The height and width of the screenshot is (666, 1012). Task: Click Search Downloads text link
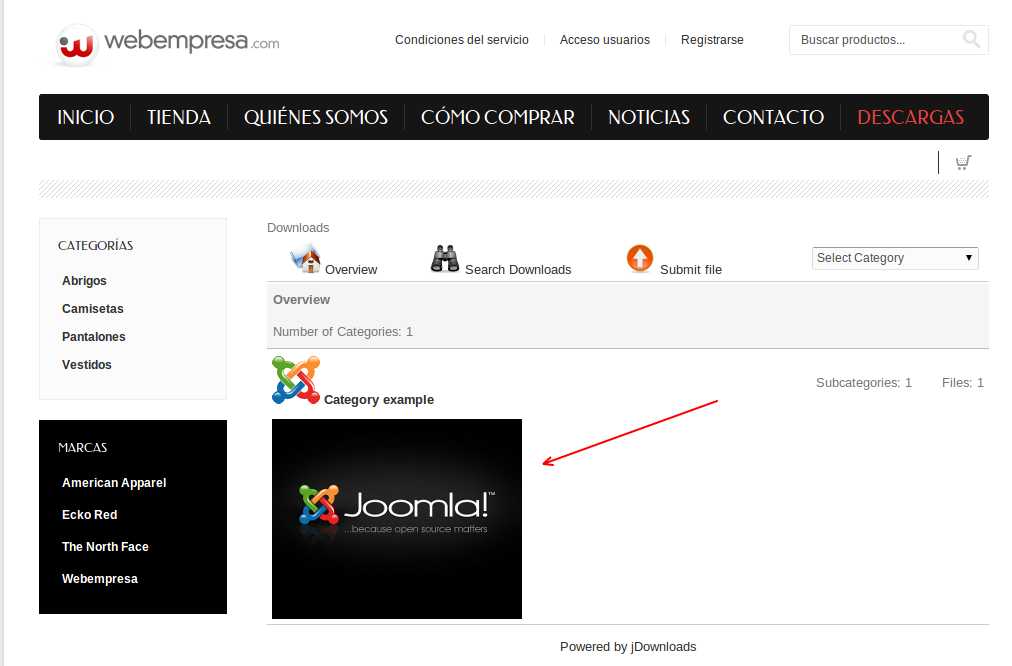(518, 270)
